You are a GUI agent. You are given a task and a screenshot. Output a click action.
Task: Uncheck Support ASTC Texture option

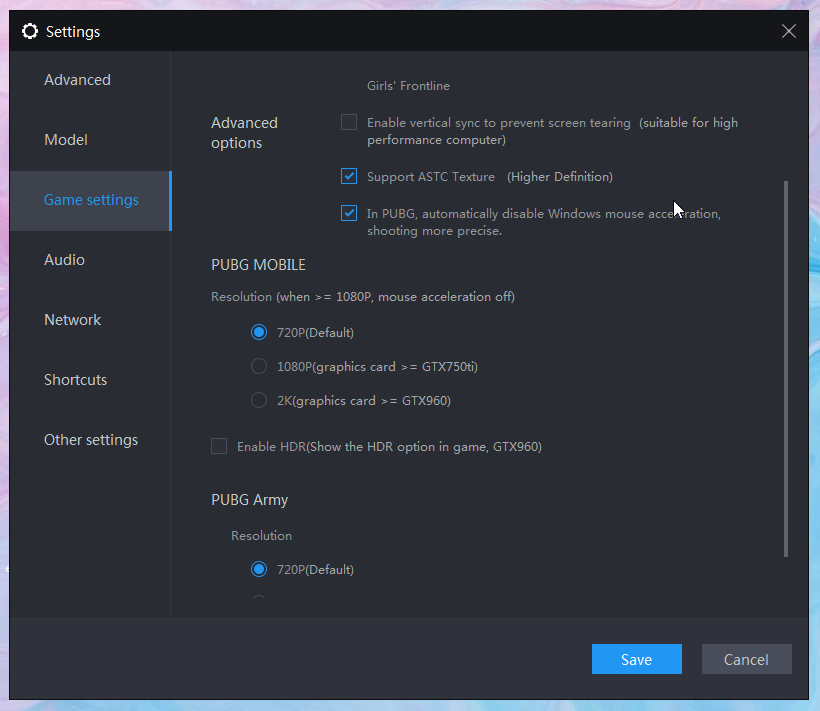tap(349, 176)
